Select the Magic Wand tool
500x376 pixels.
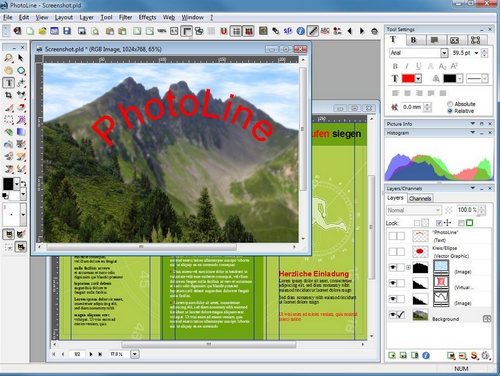(21, 120)
